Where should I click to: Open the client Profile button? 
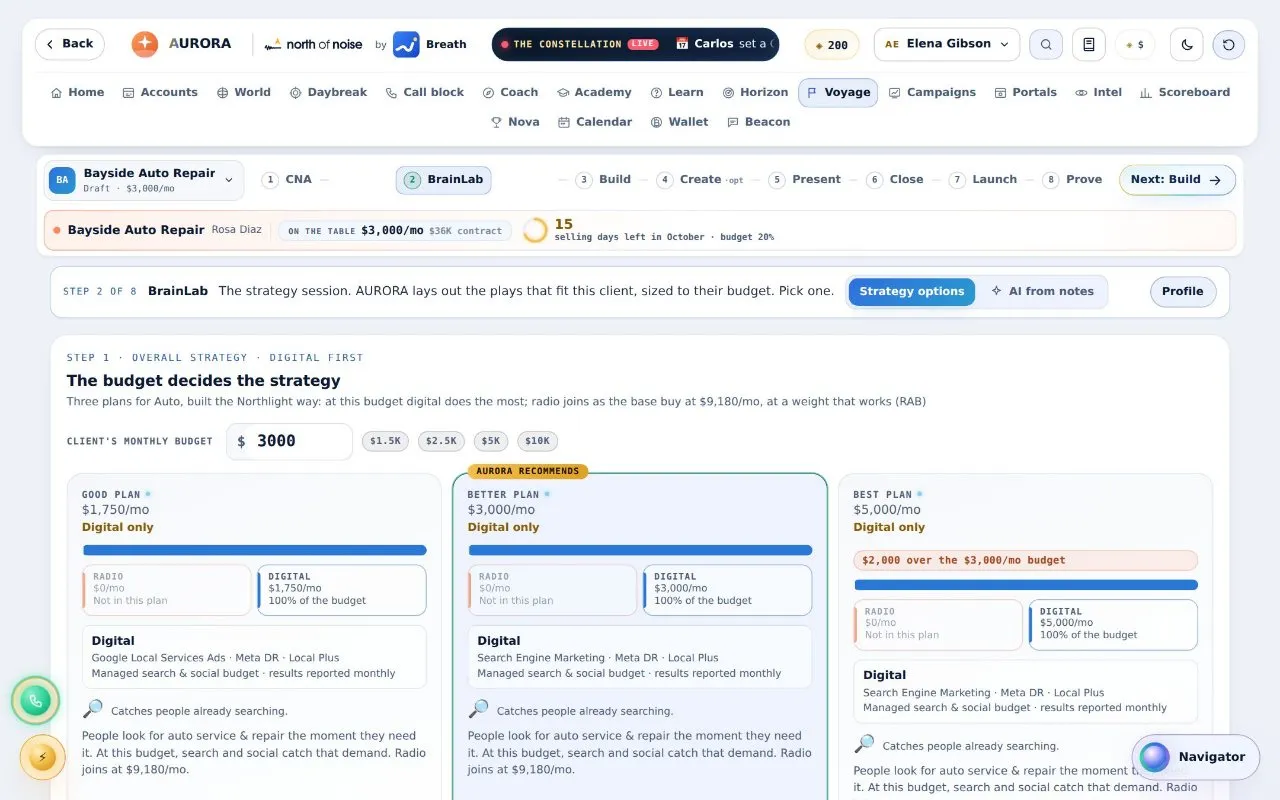(1183, 292)
